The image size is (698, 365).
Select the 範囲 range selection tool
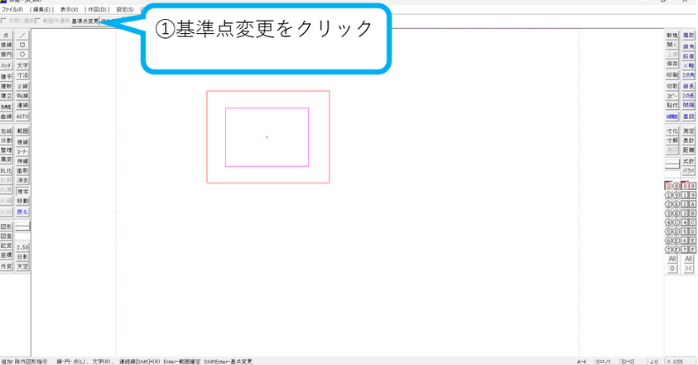22,131
